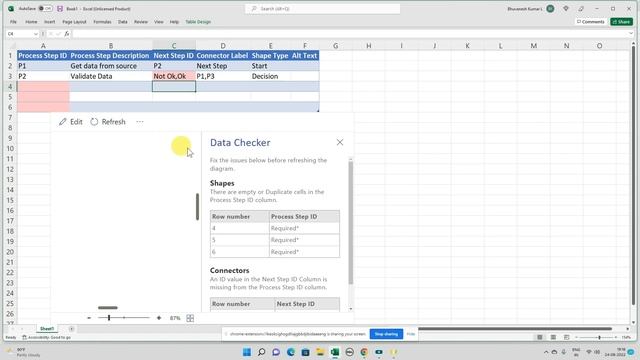640x360 pixels.
Task: Click the Insert Function fx icon
Action: [x=67, y=34]
